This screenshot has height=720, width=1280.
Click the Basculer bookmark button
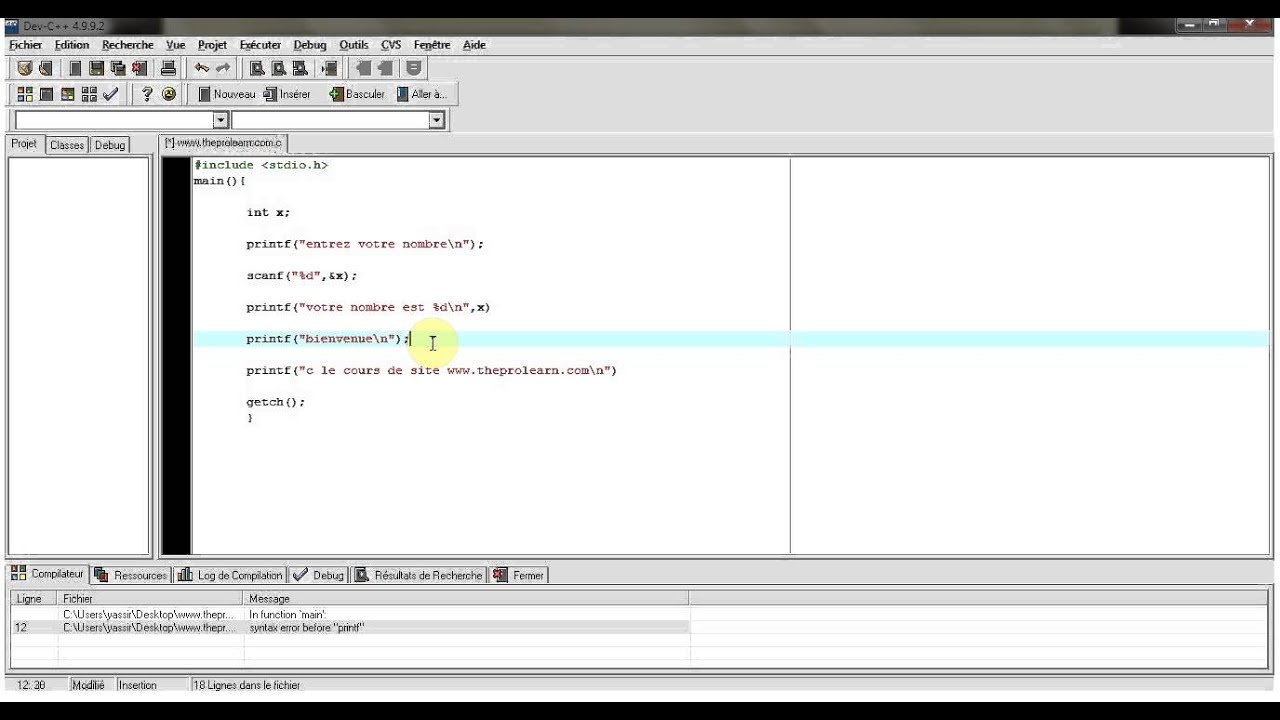pos(357,94)
